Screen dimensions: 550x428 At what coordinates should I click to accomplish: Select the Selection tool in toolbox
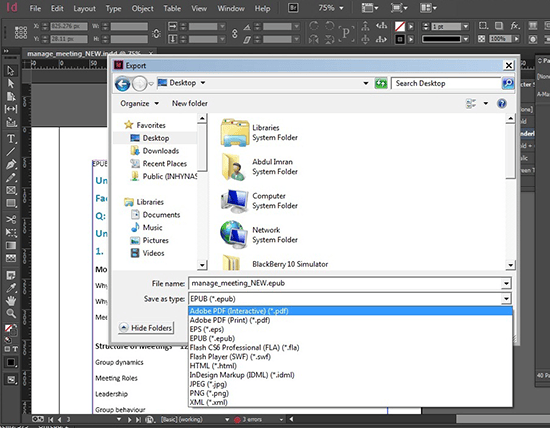tap(11, 71)
